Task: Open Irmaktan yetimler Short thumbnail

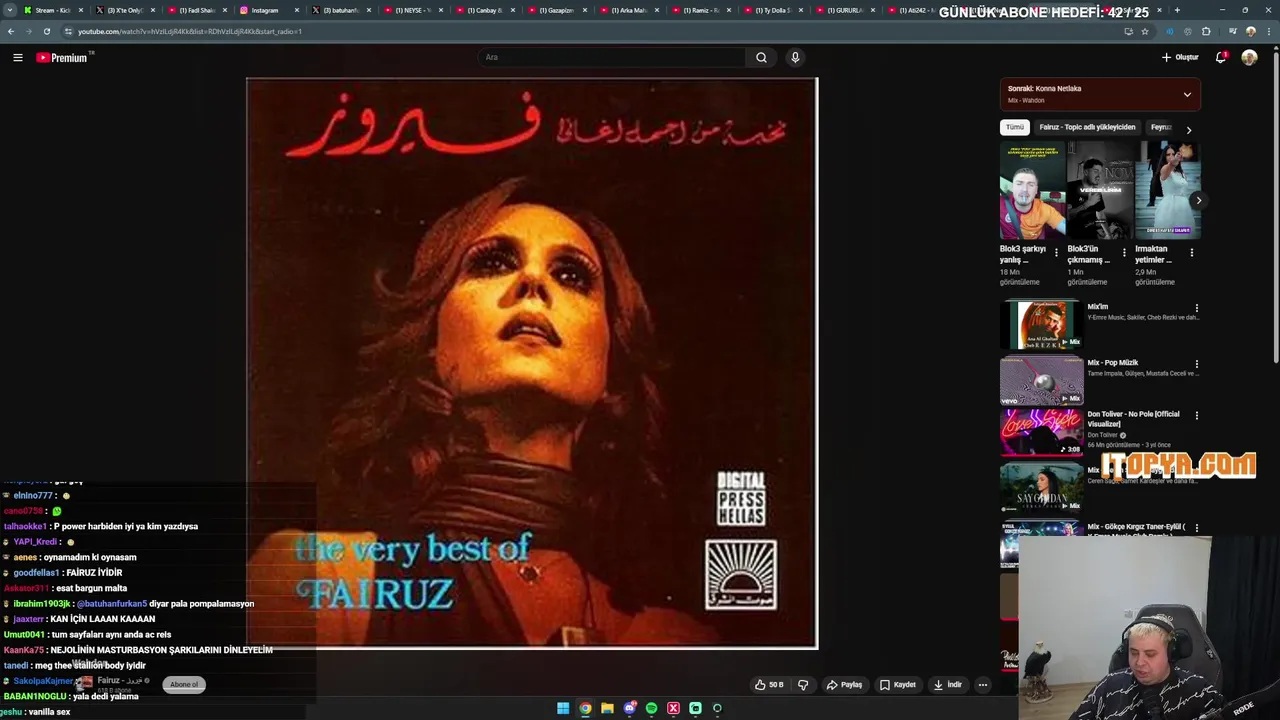Action: 1167,190
